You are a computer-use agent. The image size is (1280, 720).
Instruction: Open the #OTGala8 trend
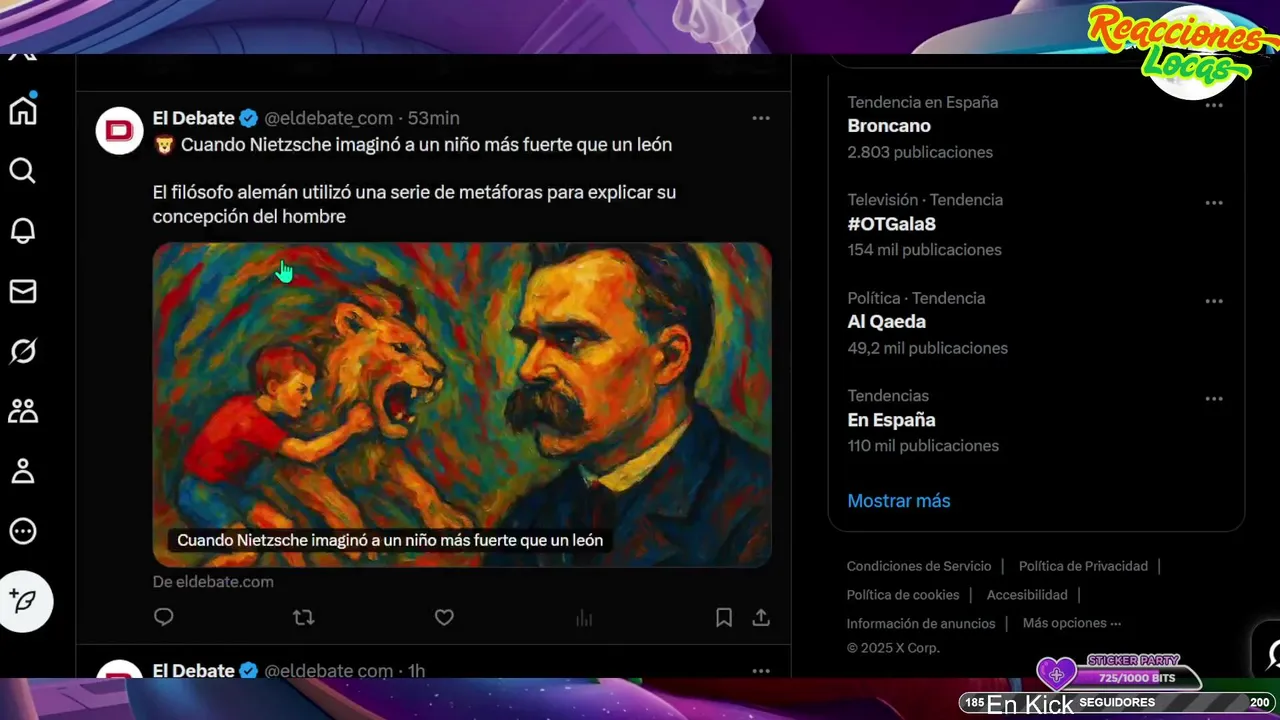pos(891,224)
